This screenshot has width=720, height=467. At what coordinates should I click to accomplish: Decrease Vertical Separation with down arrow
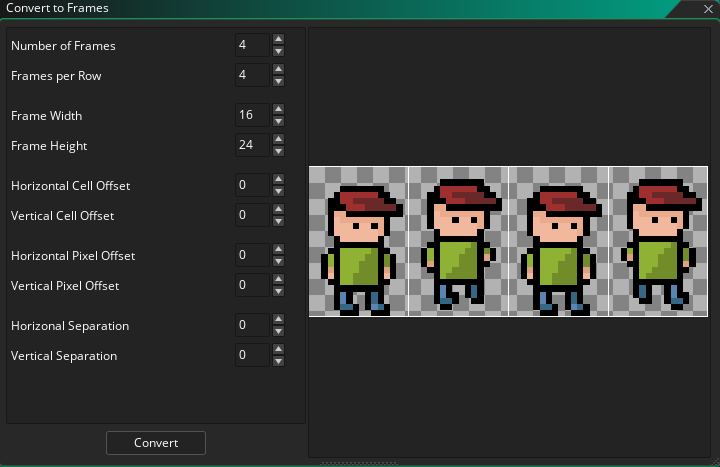coord(278,361)
